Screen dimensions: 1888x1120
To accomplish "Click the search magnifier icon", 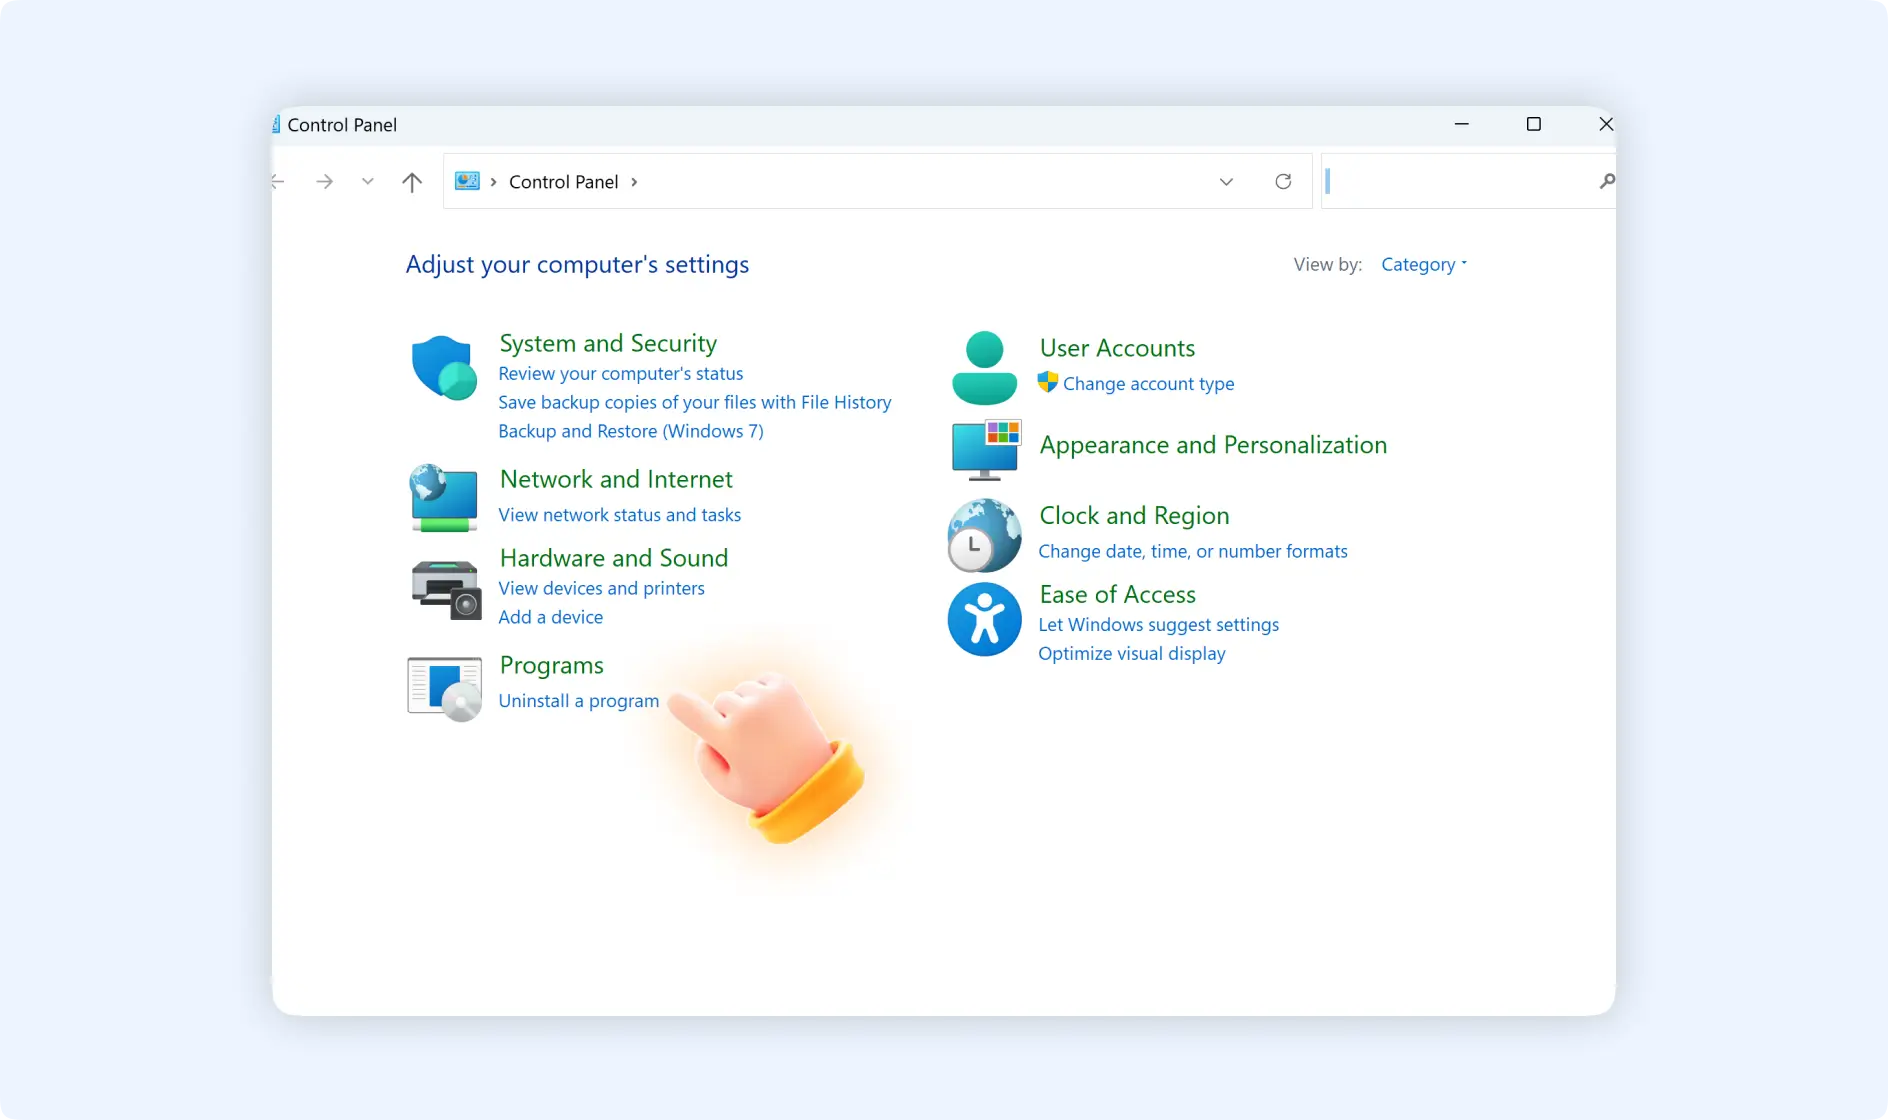I will coord(1606,181).
